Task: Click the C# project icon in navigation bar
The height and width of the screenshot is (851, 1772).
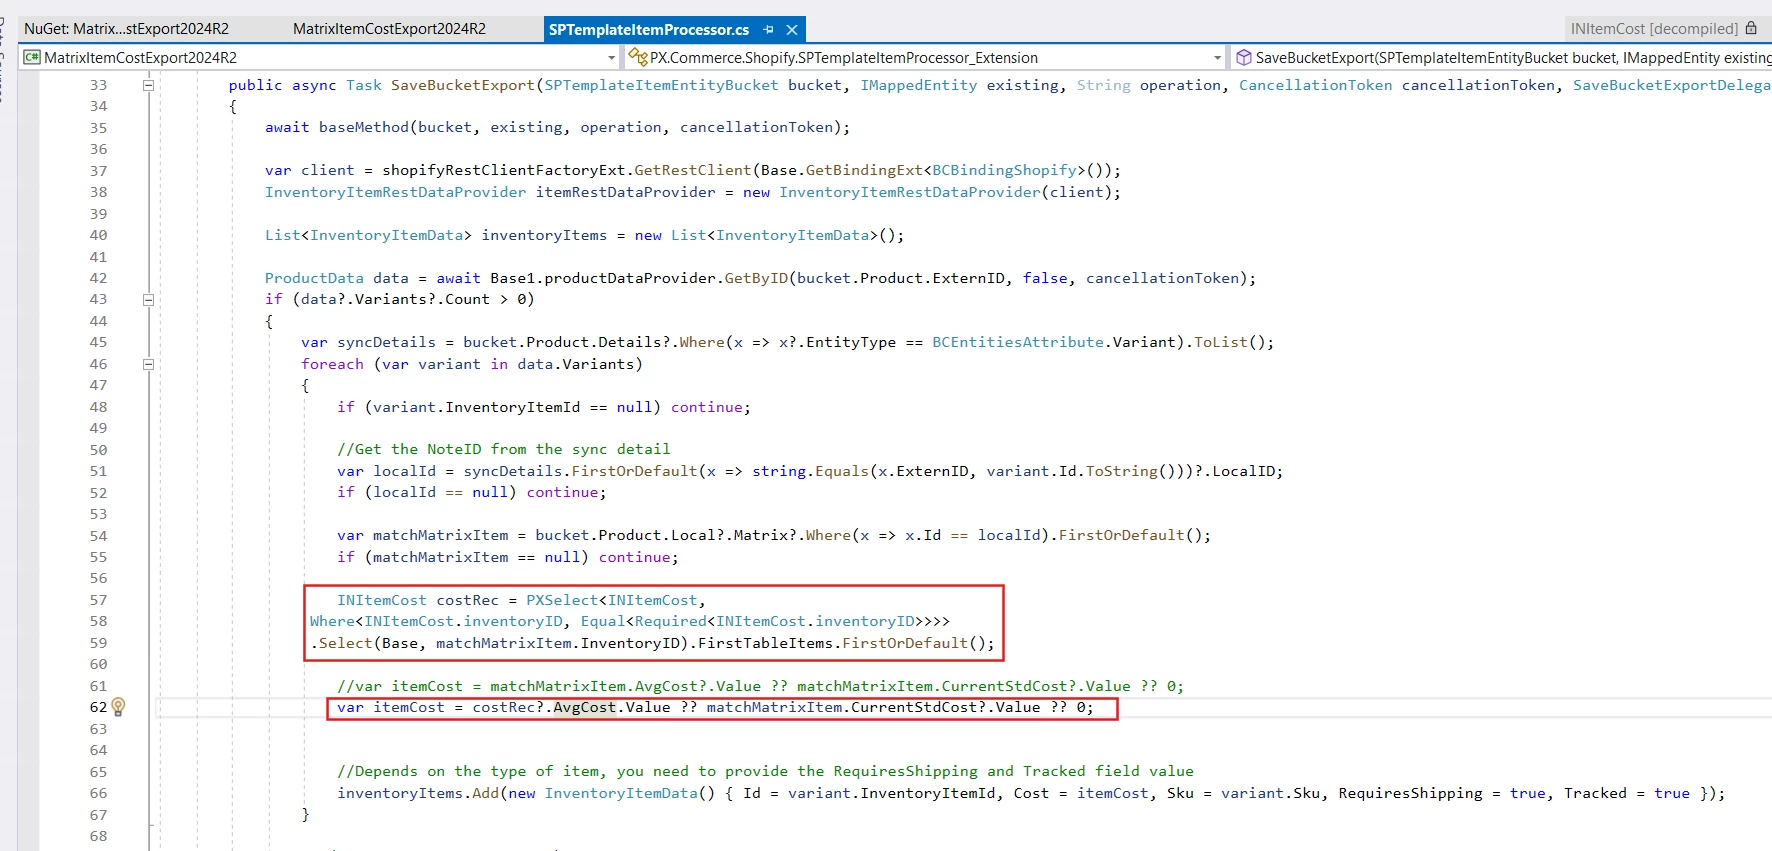Action: (32, 57)
